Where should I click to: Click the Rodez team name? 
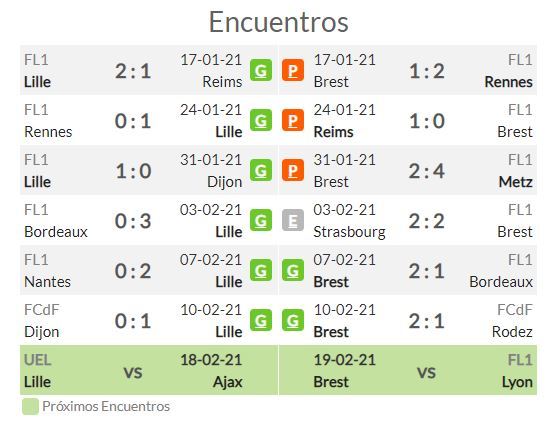pos(512,332)
